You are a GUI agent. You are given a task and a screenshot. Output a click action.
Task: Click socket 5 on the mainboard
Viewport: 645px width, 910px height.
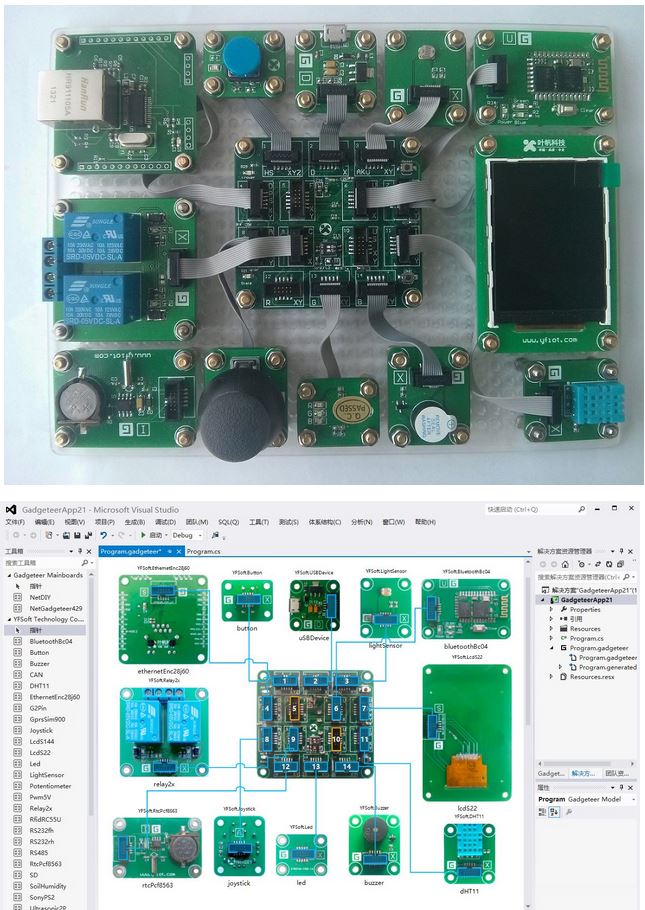click(x=294, y=708)
